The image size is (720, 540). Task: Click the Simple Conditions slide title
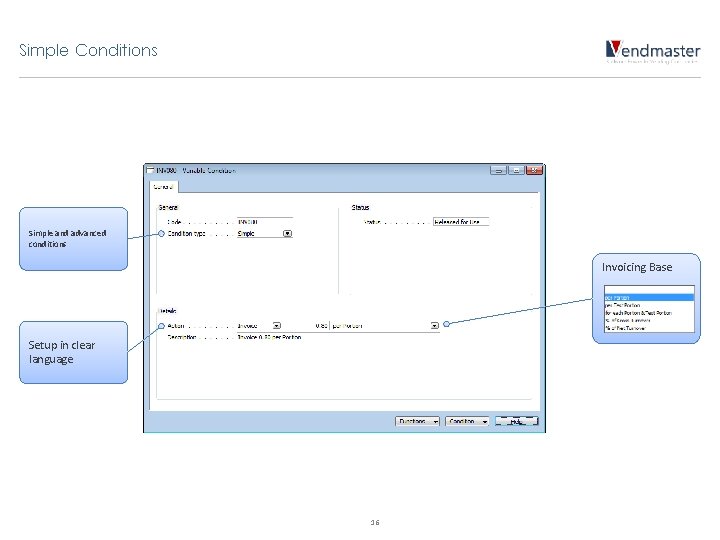coord(88,50)
